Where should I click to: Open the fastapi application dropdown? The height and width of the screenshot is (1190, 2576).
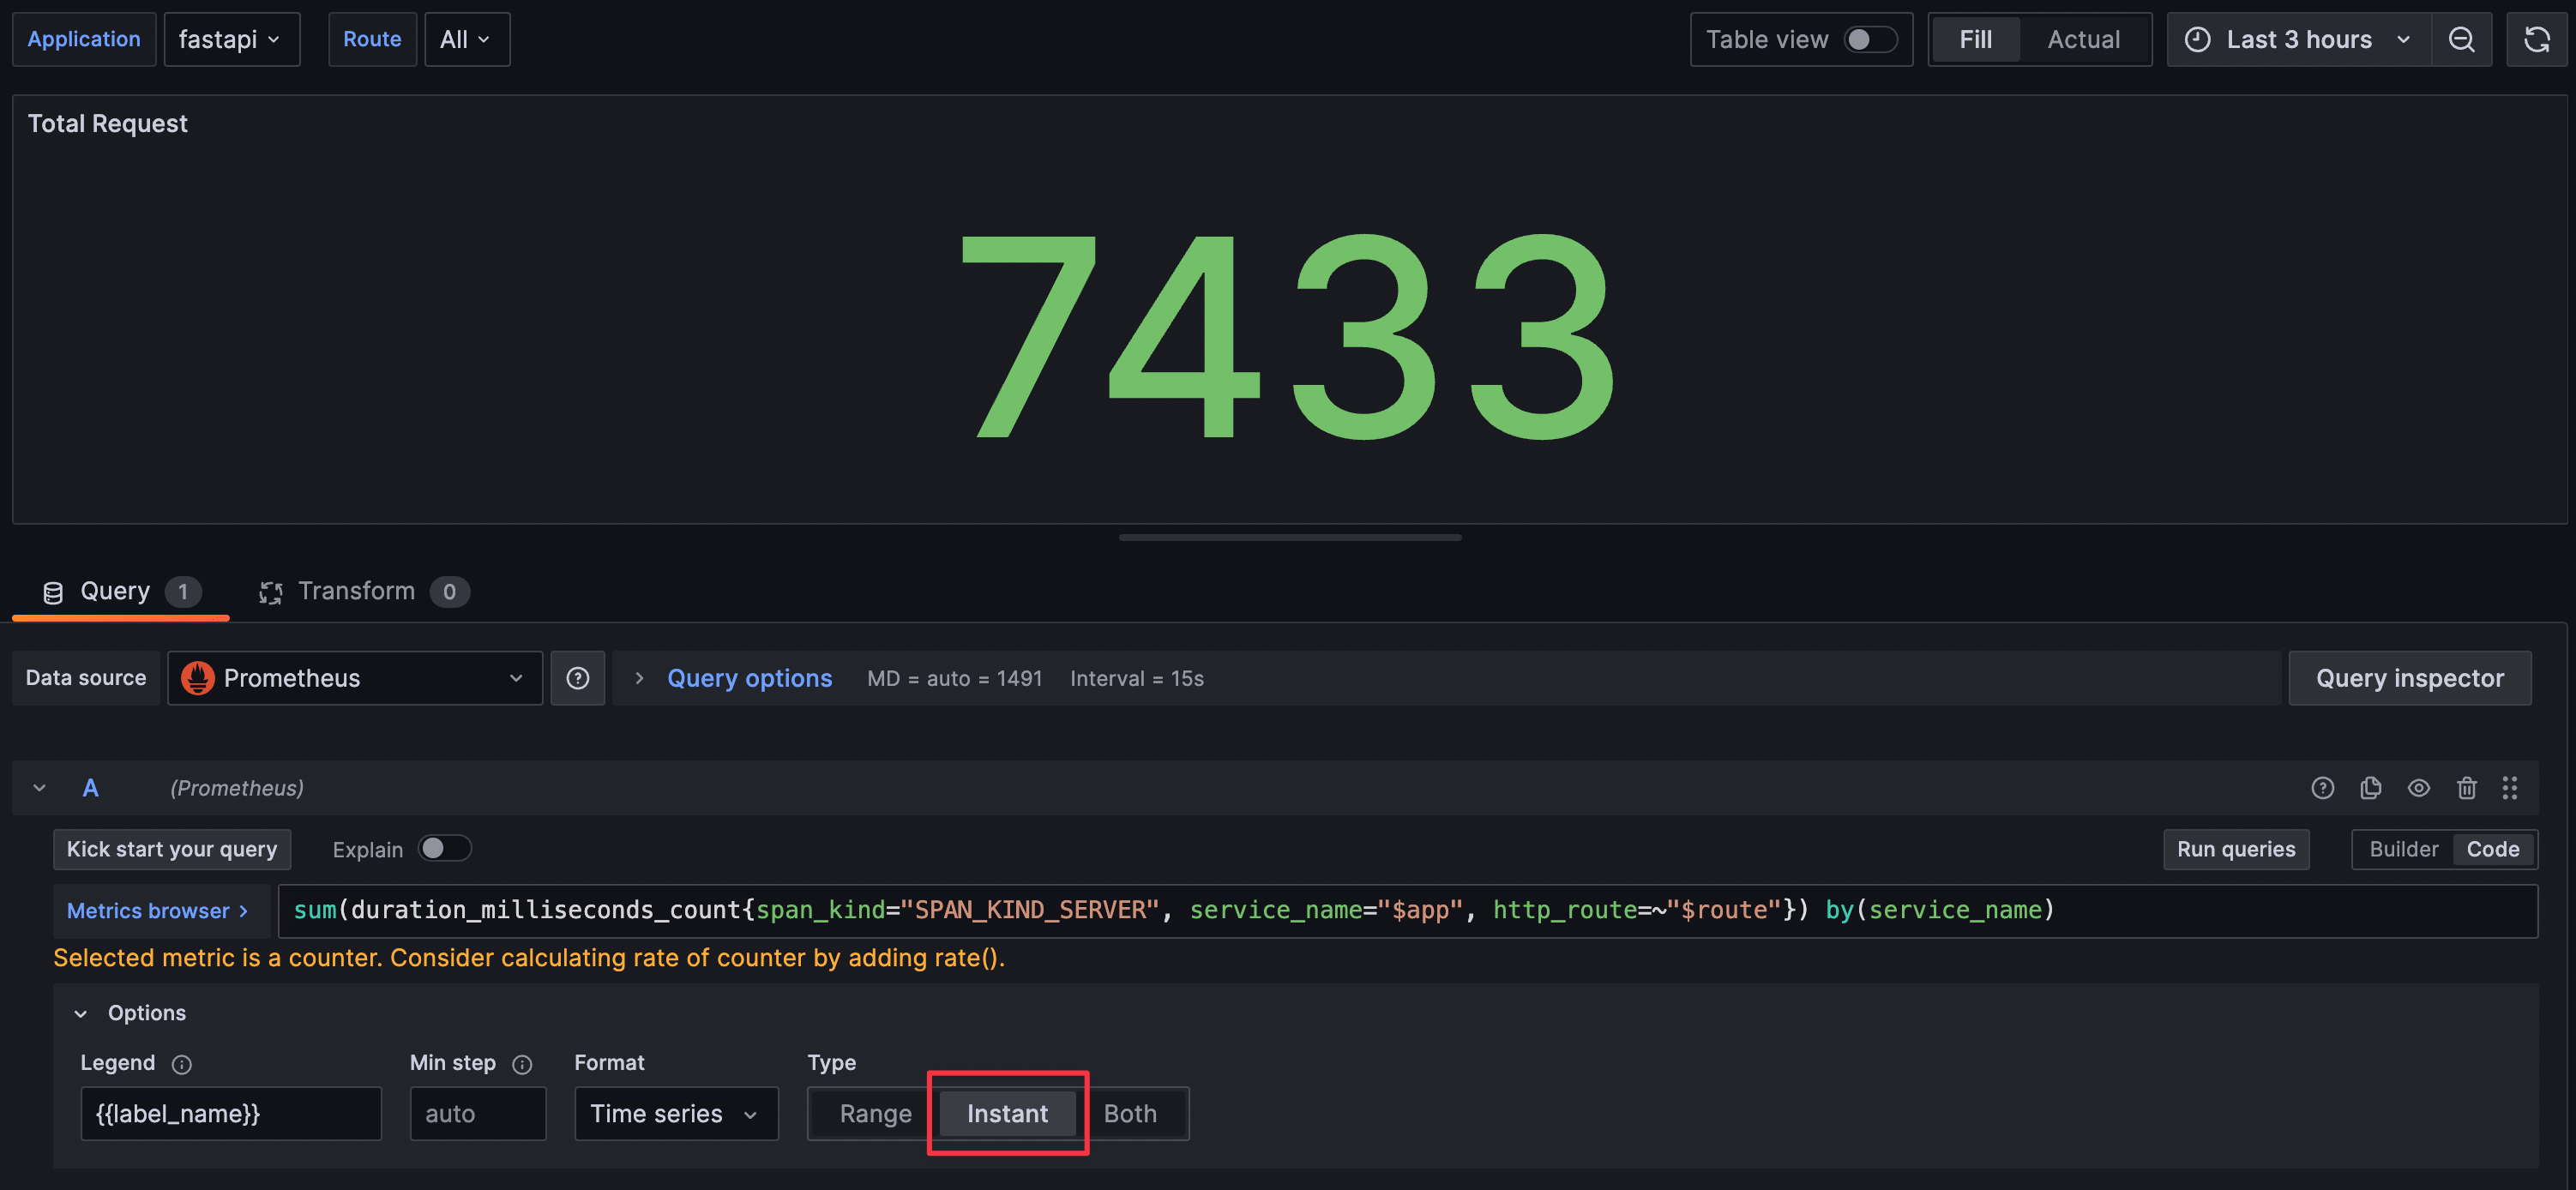pos(231,40)
